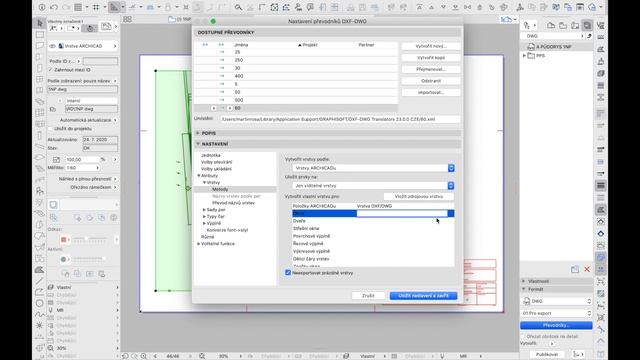Click the Vytvořit kopii button
Screen dimensions: 640x360
click(431, 58)
